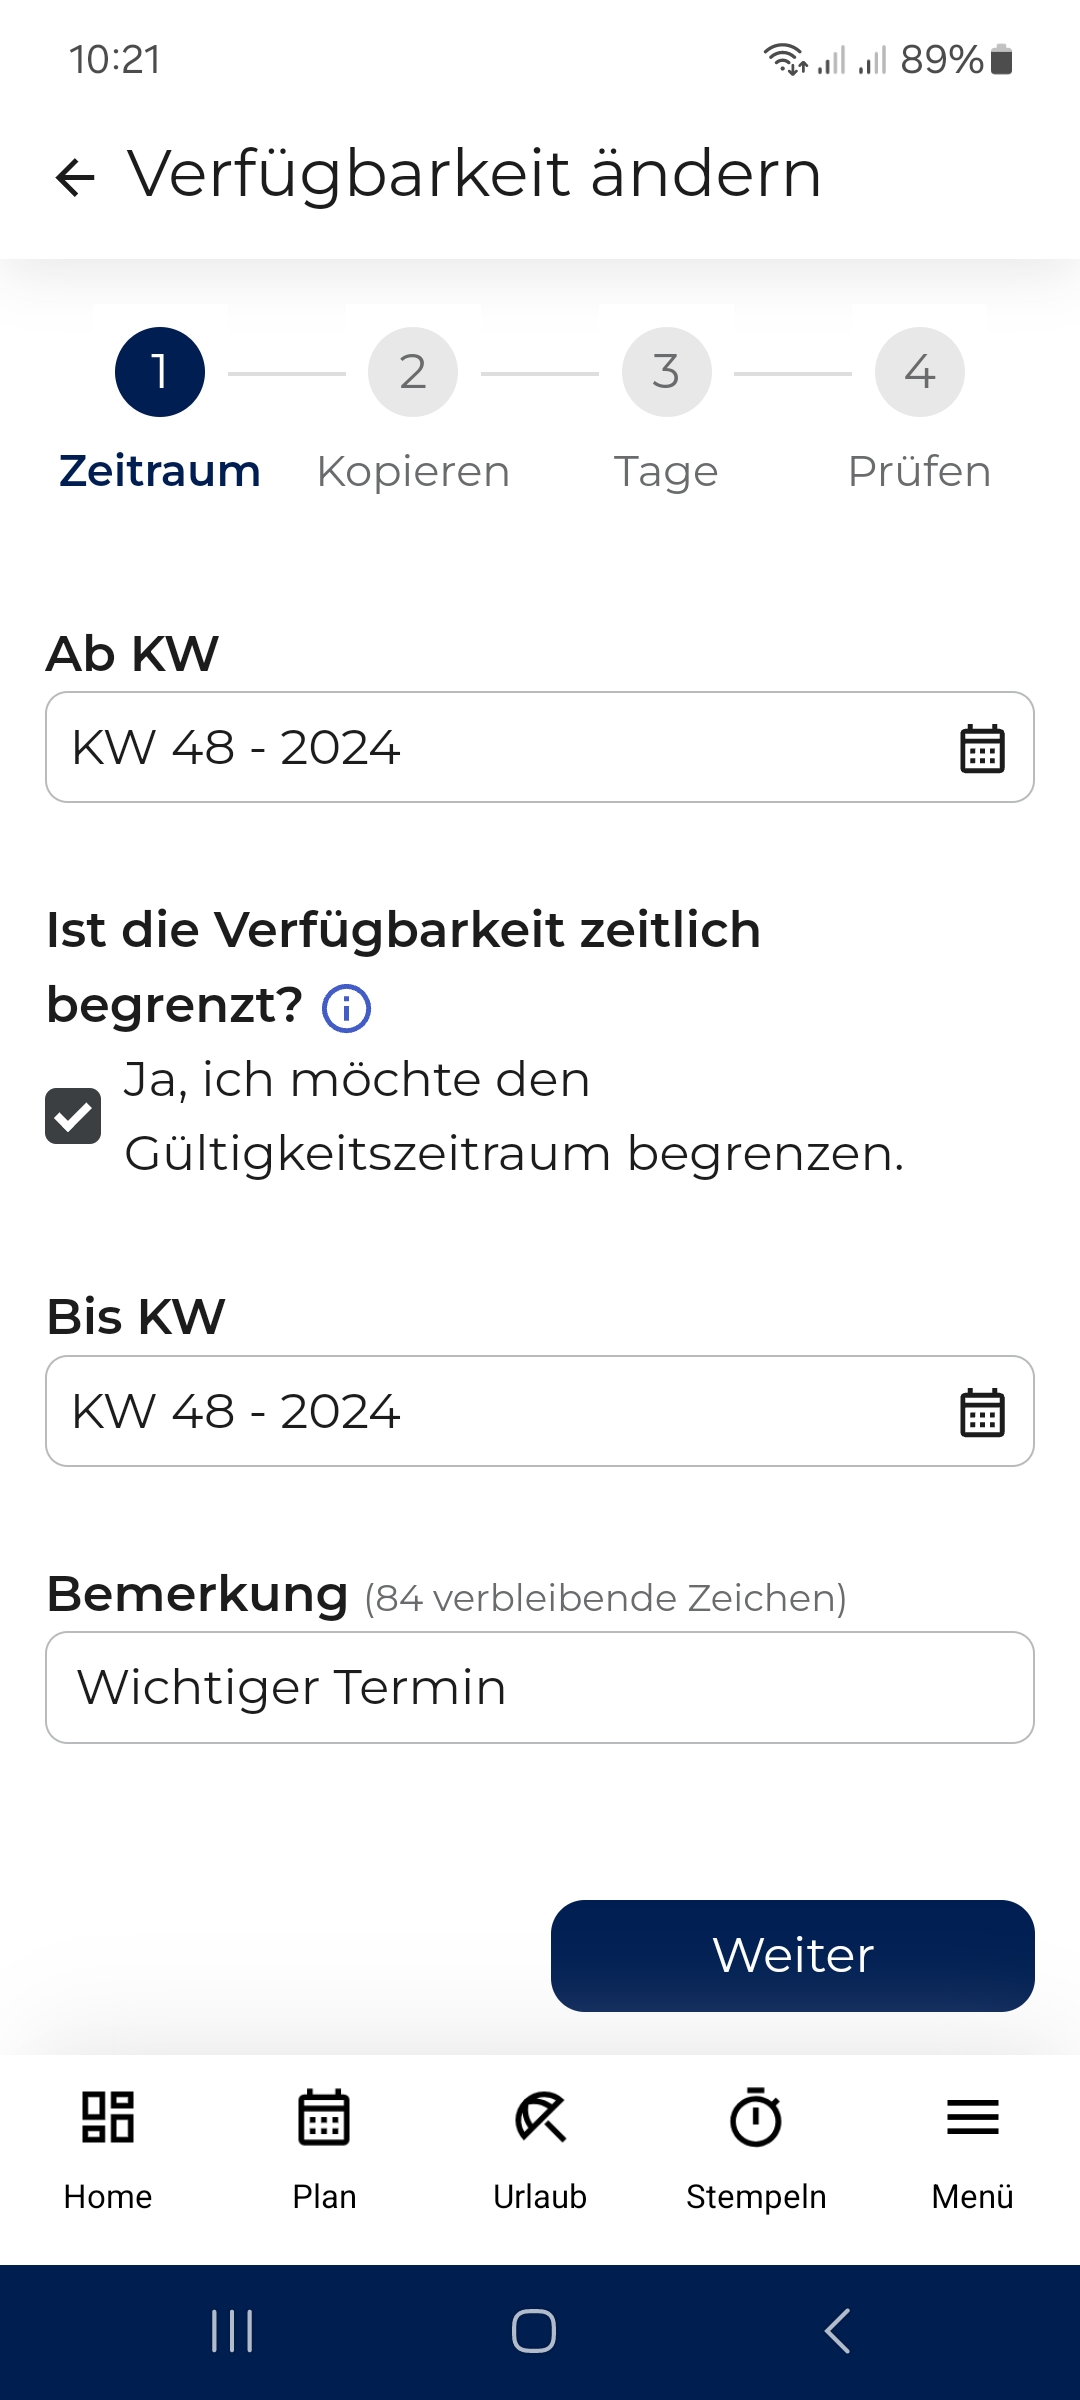1080x2400 pixels.
Task: Select step 1 Zeitraum circle
Action: point(160,372)
